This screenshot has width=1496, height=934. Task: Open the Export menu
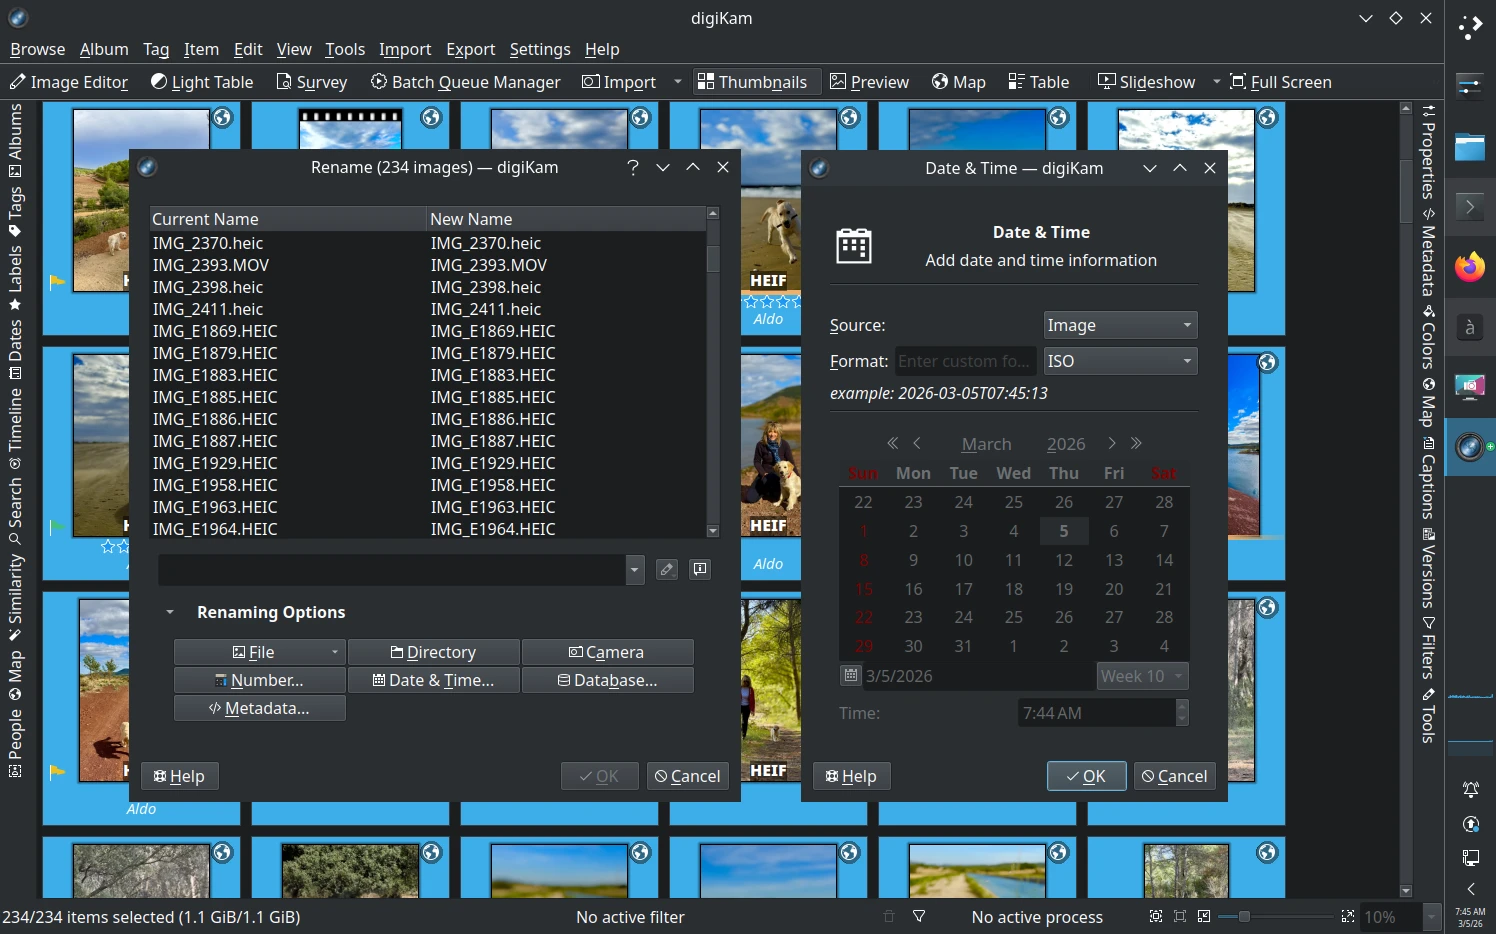470,49
